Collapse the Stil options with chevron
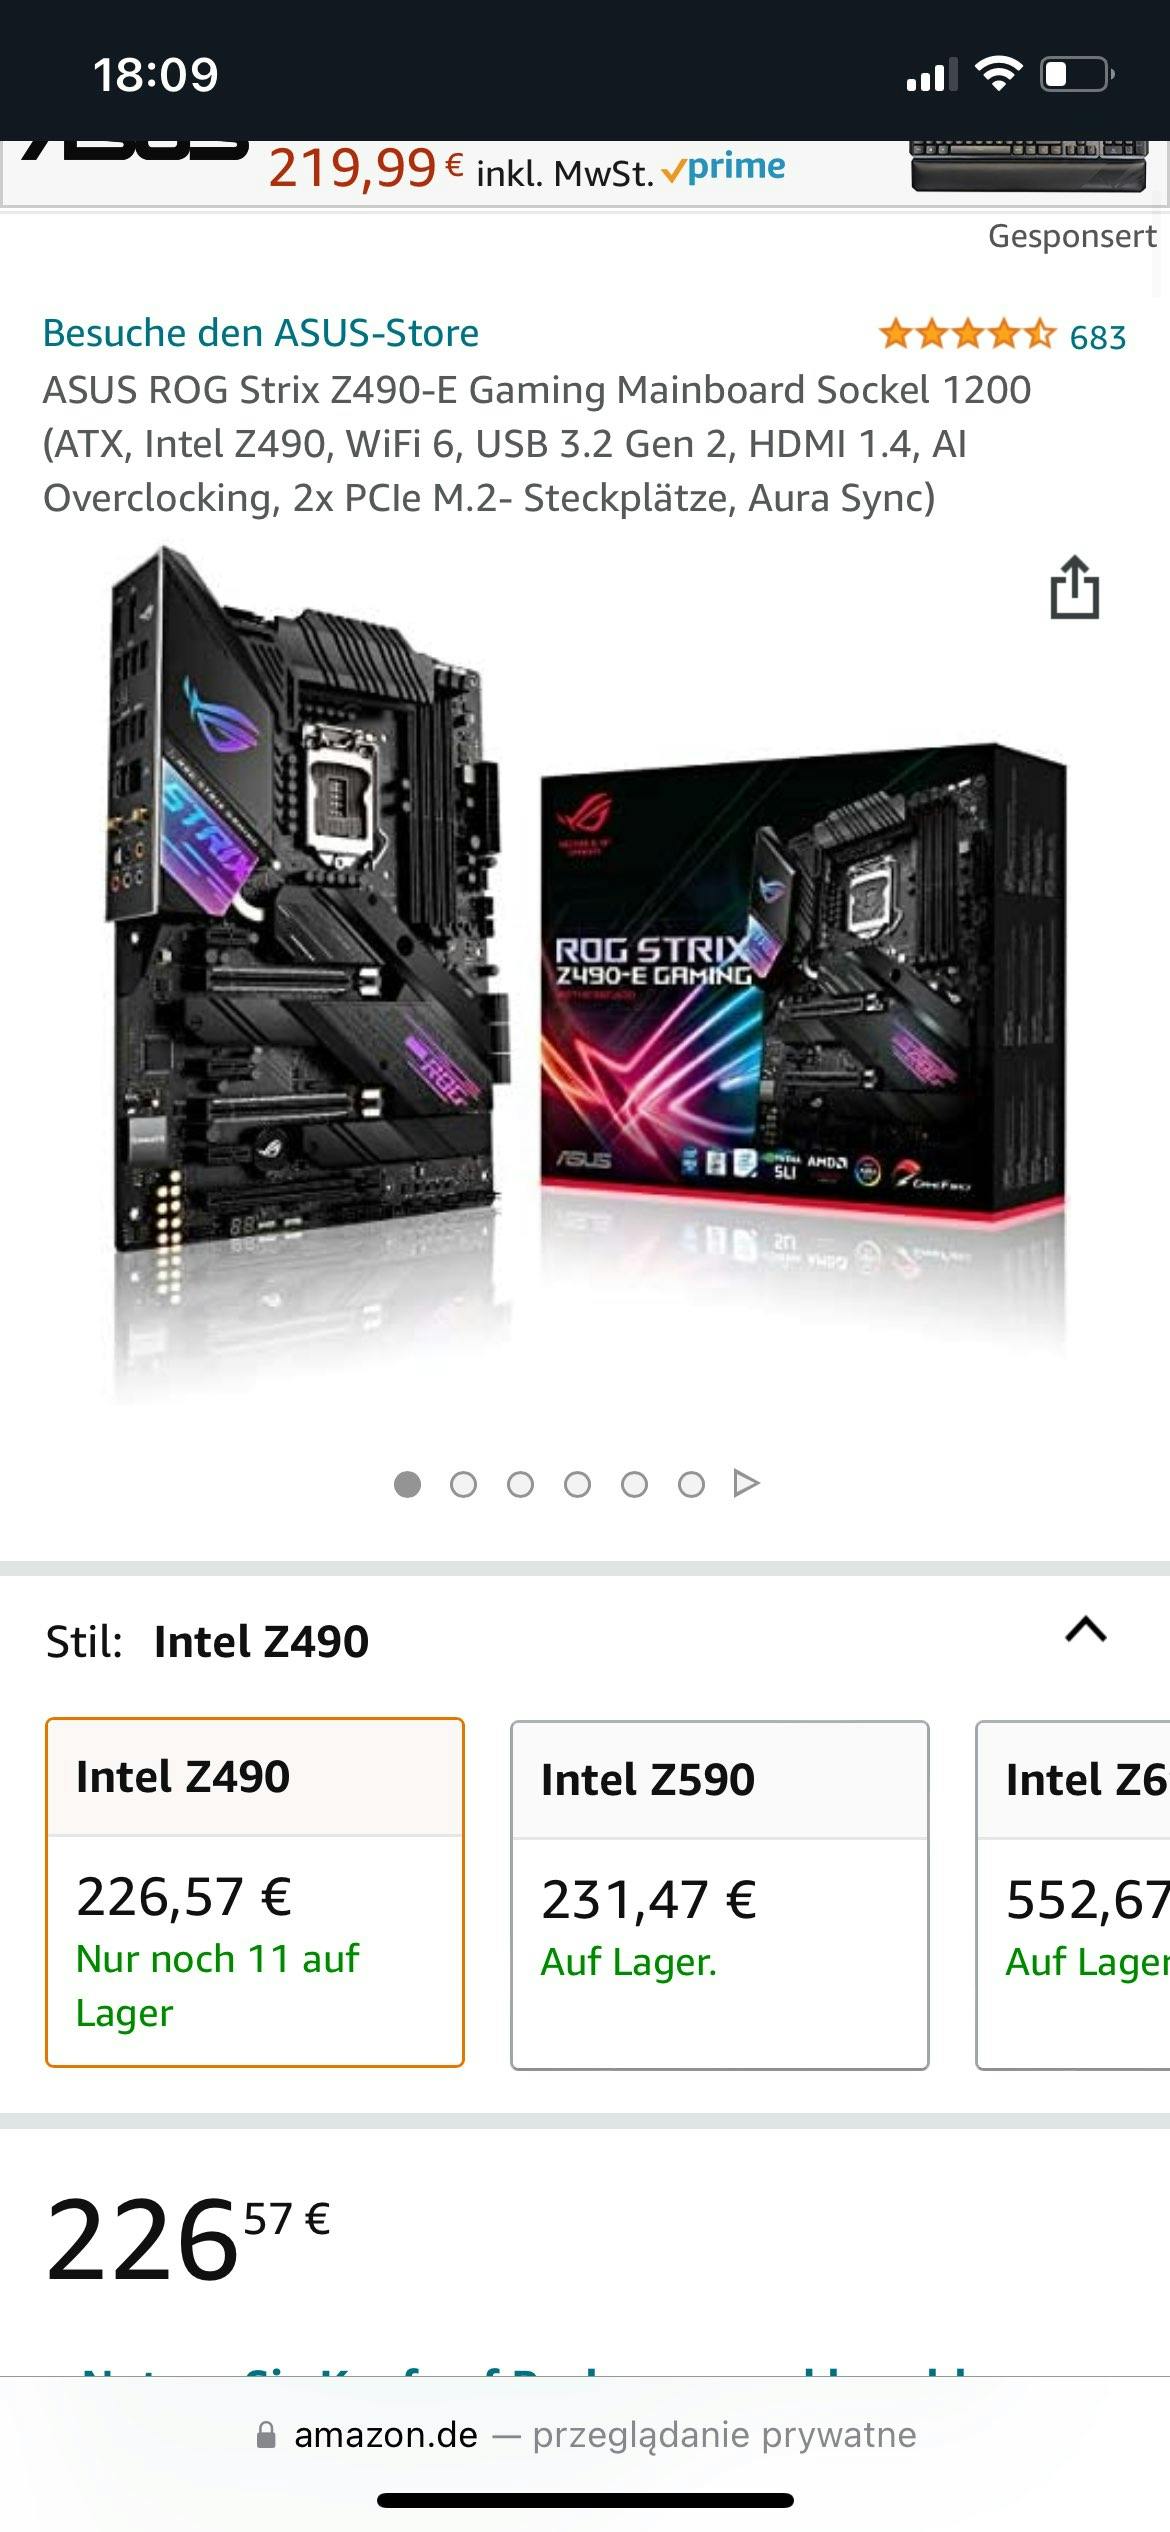 1086,1630
